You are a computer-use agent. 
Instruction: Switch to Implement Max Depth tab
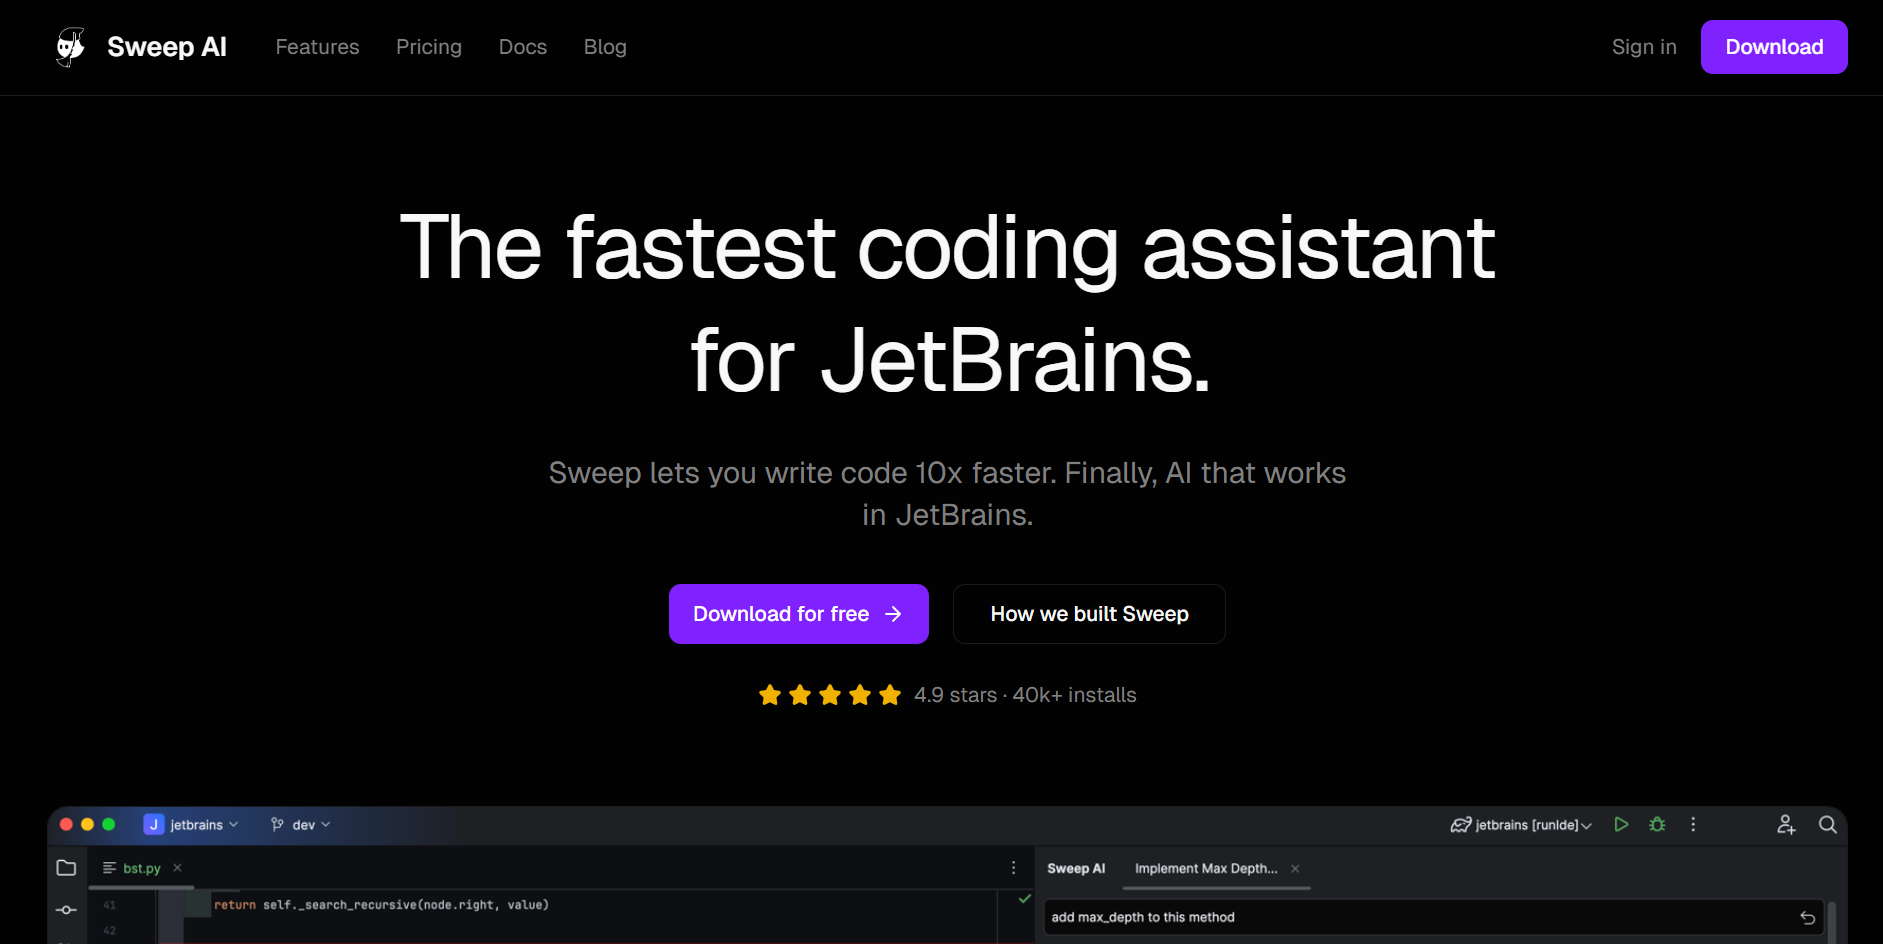(1205, 869)
